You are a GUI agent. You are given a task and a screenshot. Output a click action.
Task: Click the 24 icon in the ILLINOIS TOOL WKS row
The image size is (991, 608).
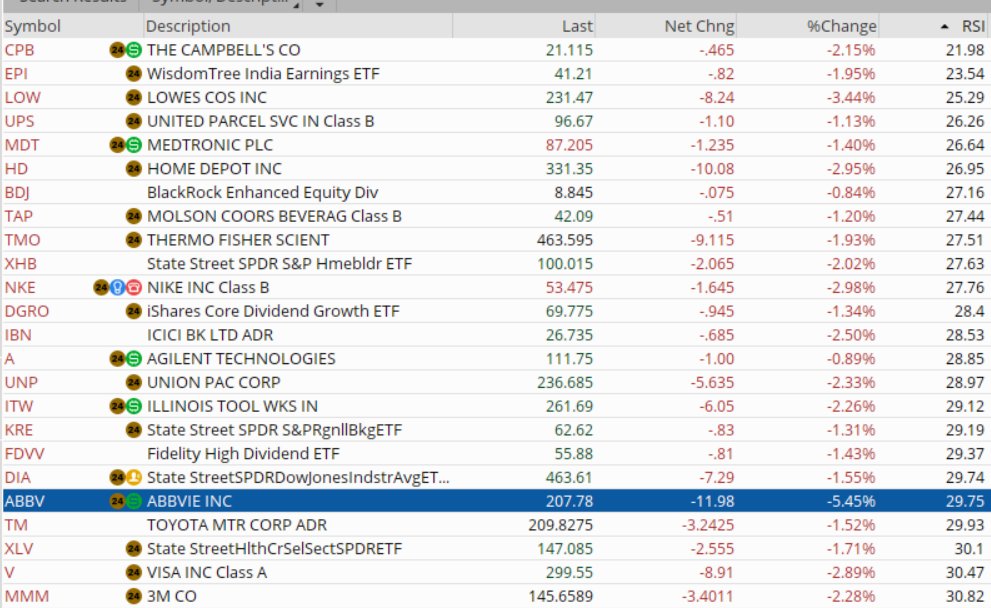click(x=117, y=406)
